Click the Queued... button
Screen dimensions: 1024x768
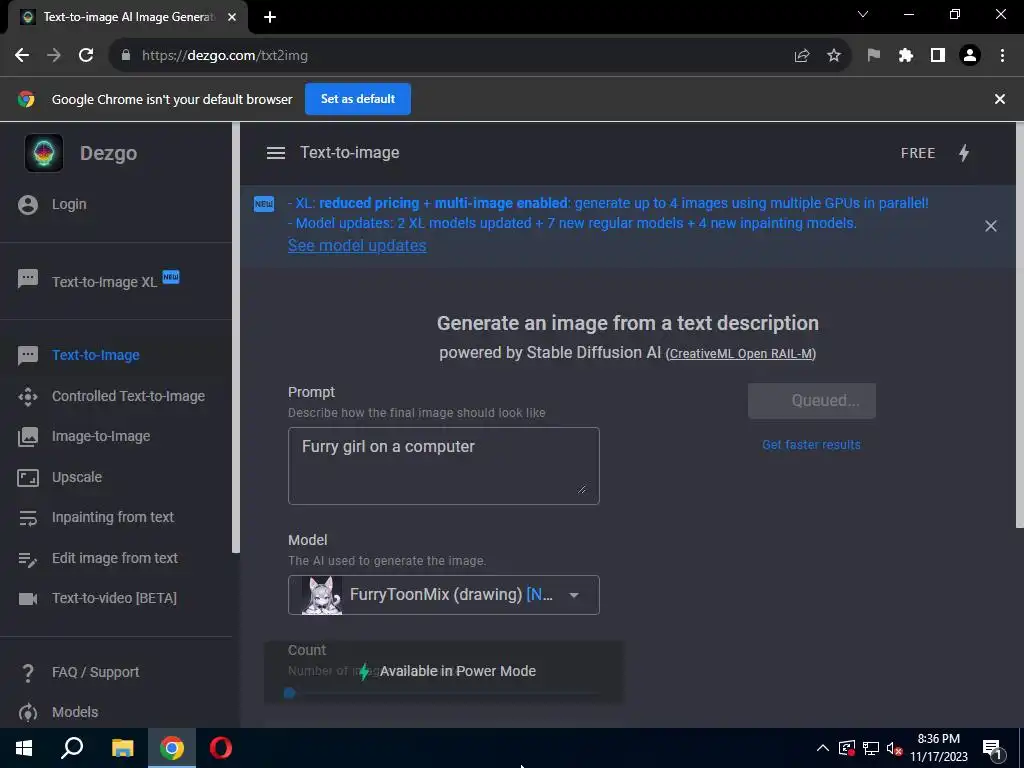pos(812,401)
